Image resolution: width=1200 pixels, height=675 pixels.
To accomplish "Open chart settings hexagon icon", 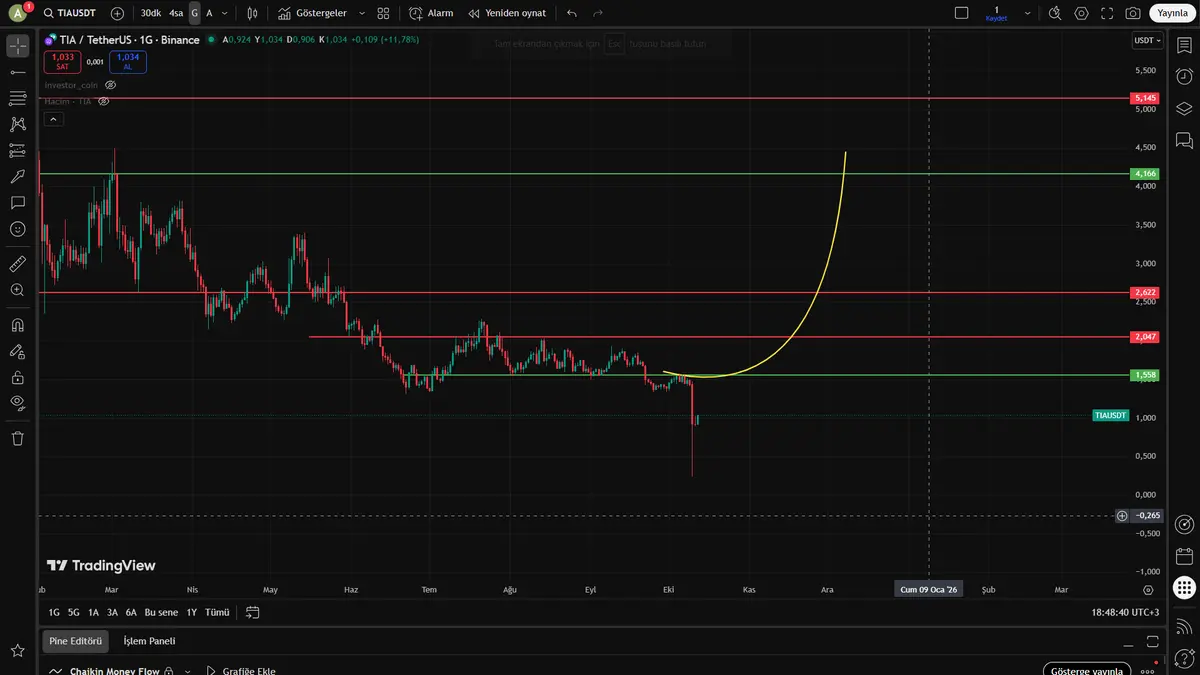I will pos(1081,13).
